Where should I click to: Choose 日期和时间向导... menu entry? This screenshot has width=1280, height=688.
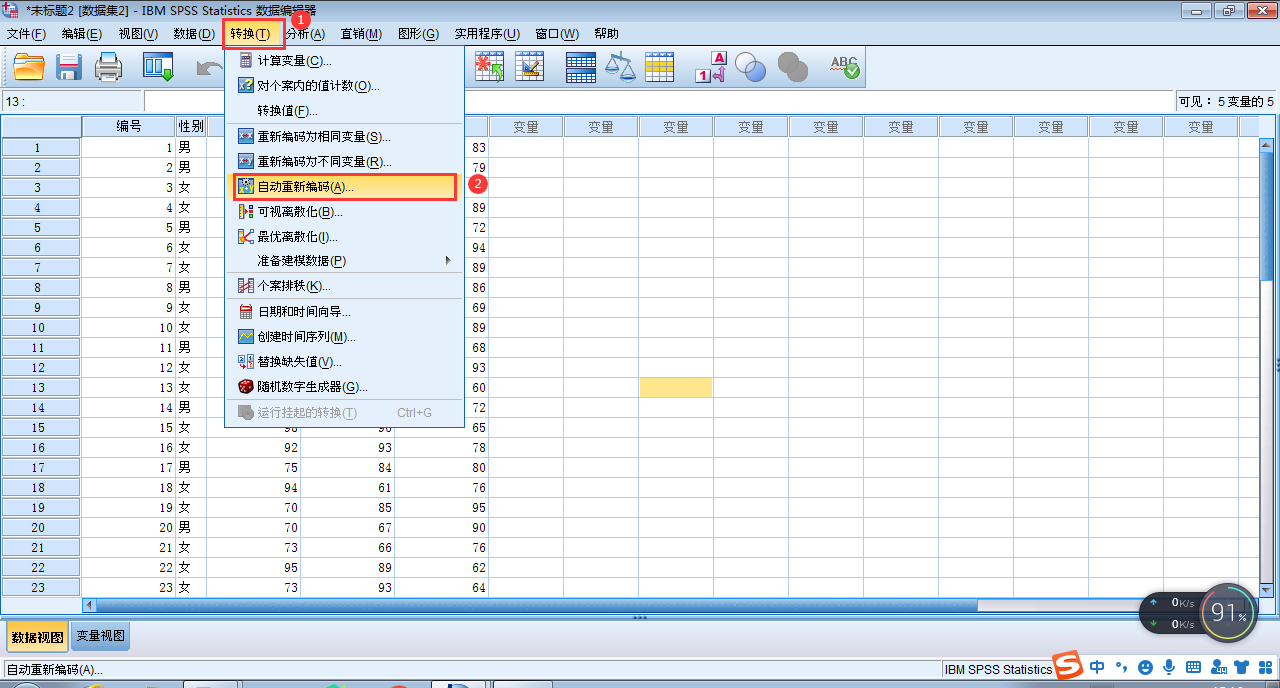(x=344, y=312)
